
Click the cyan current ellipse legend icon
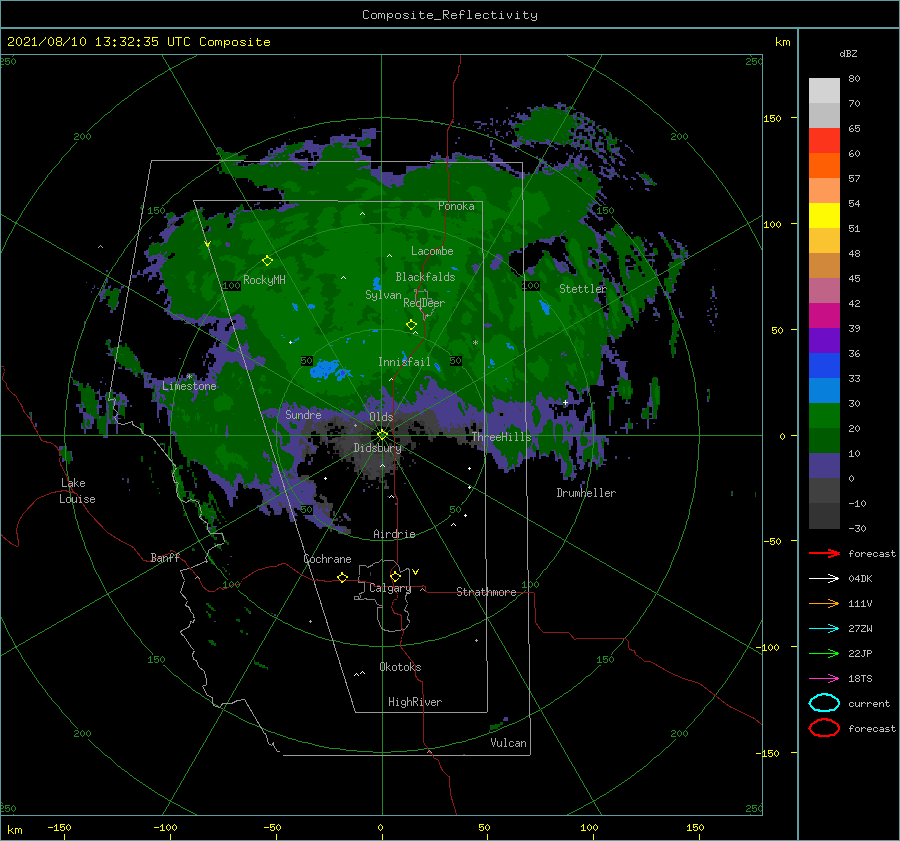(x=824, y=703)
